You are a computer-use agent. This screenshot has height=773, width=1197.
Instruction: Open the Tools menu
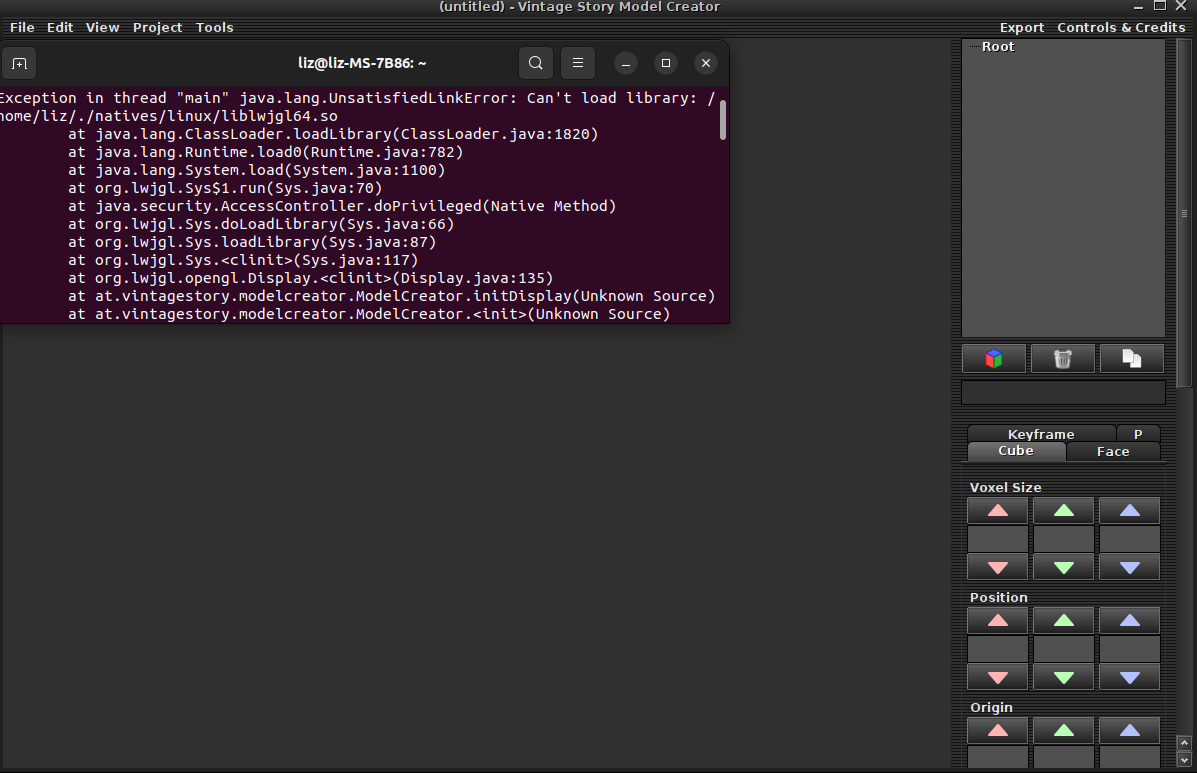(214, 28)
